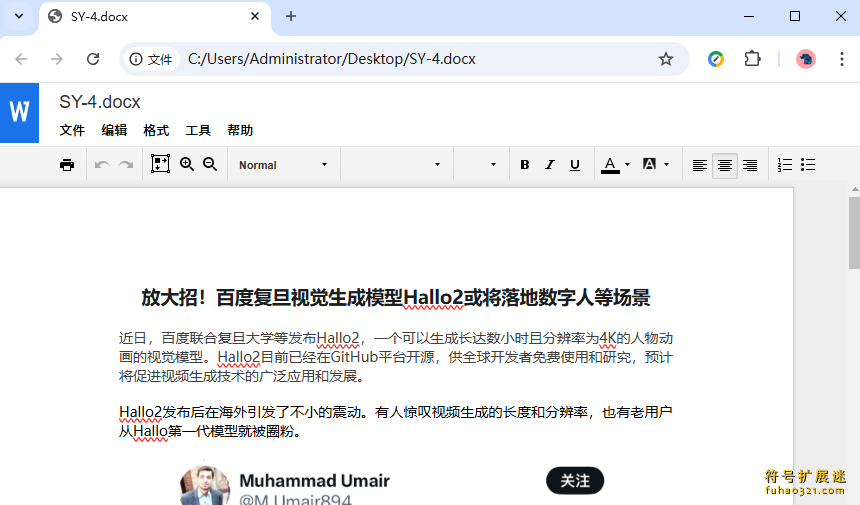
Task: Select the SY-4.docx browser tab
Action: 154,17
